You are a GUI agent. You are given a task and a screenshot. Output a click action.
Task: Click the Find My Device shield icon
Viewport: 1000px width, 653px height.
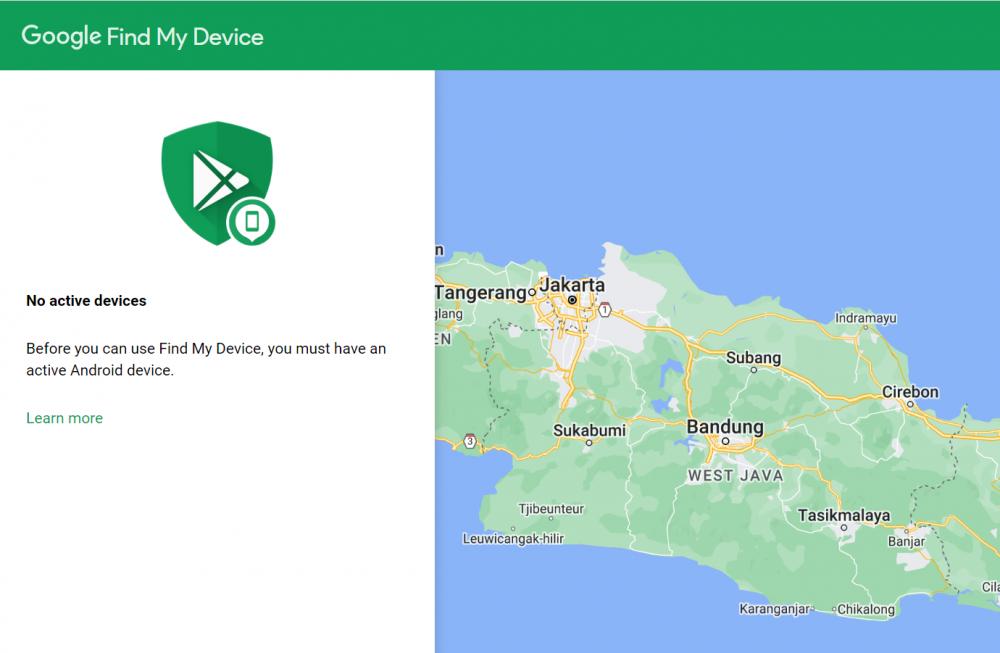(218, 183)
